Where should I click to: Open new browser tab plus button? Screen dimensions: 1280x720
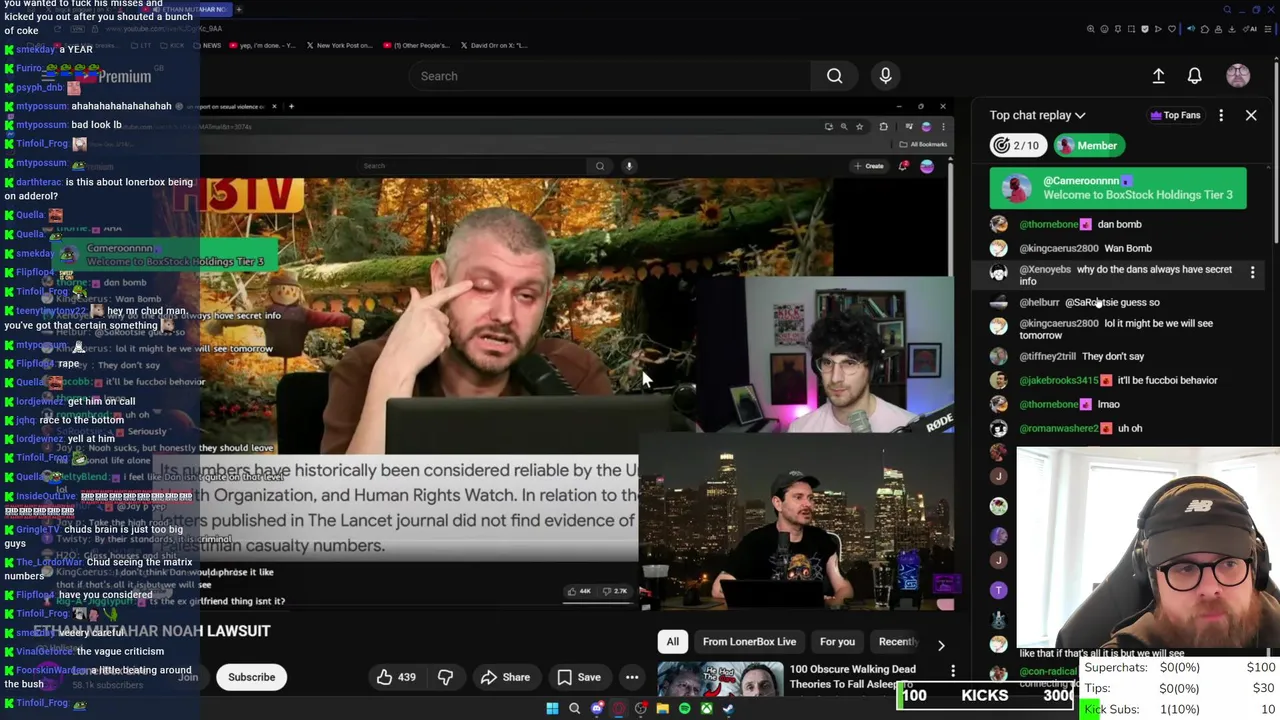point(238,9)
